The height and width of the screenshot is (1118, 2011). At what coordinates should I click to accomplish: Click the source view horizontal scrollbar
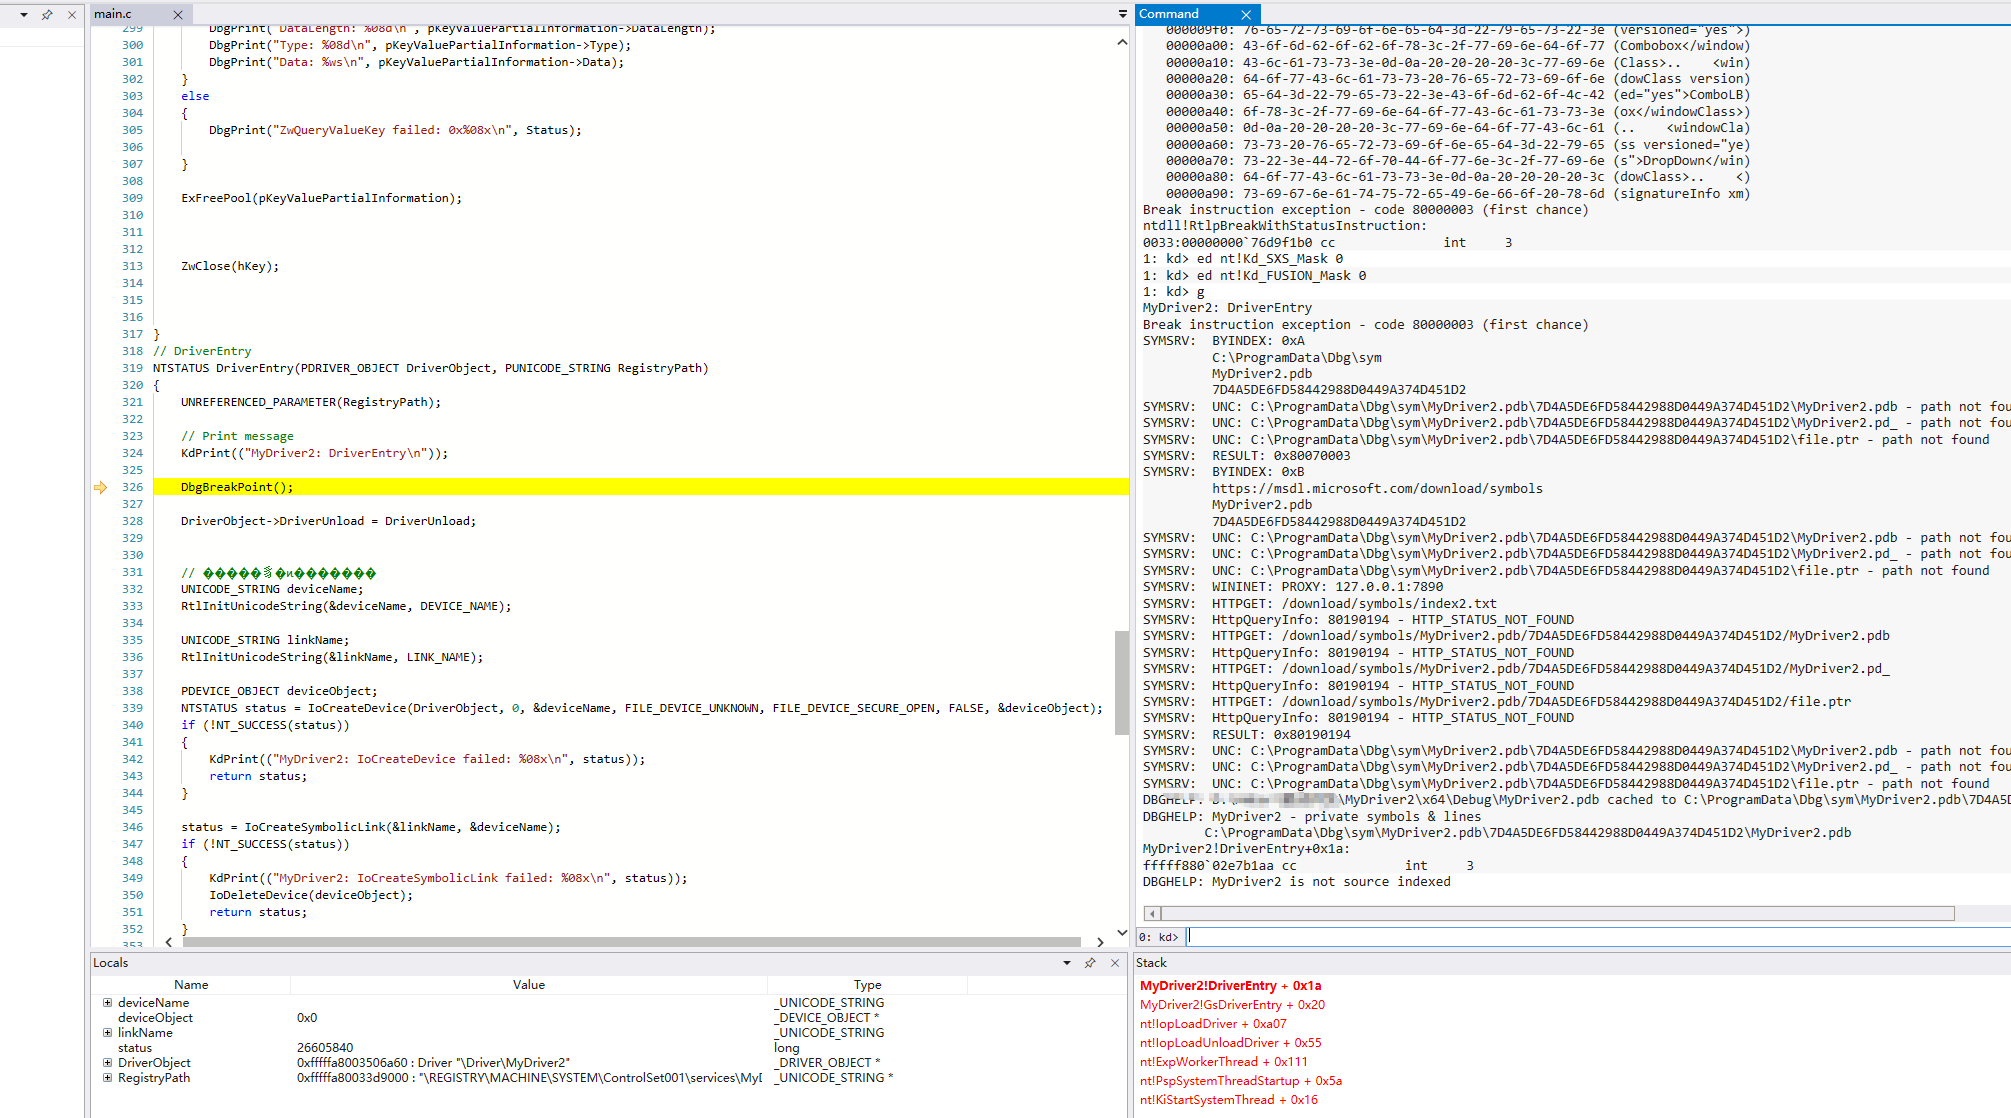(x=632, y=942)
